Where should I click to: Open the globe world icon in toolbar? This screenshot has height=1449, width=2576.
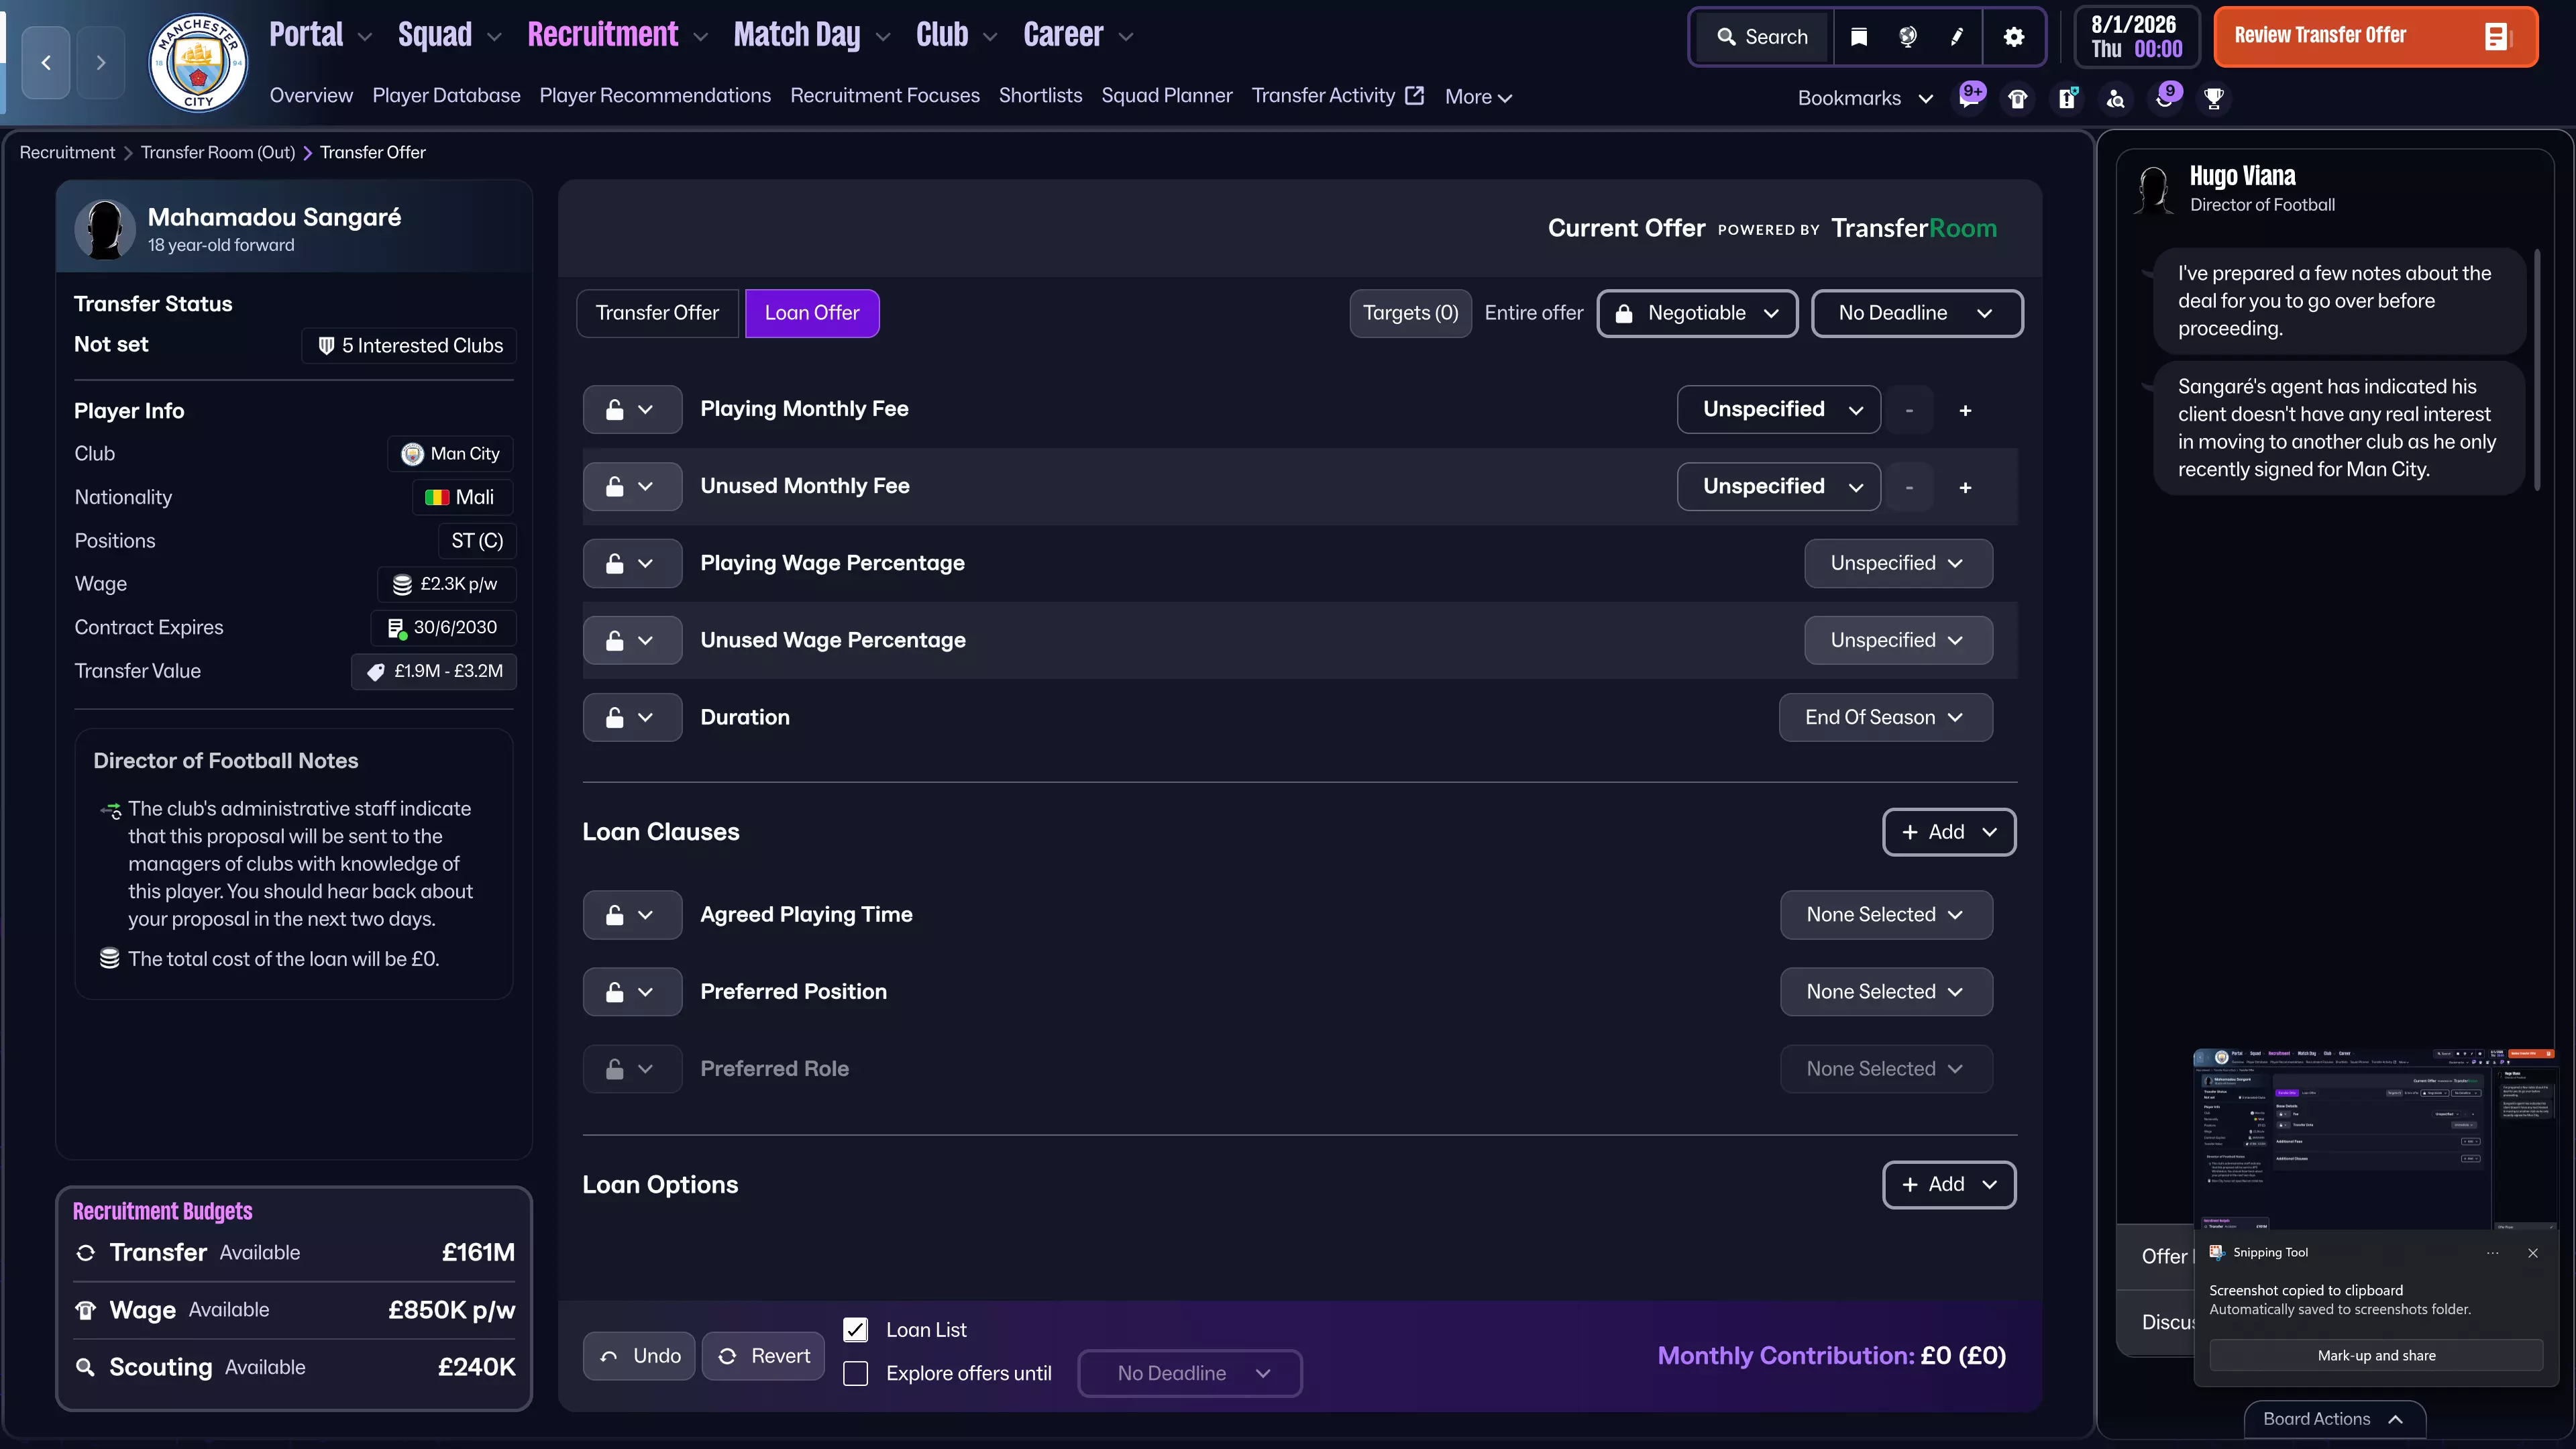[x=1907, y=37]
